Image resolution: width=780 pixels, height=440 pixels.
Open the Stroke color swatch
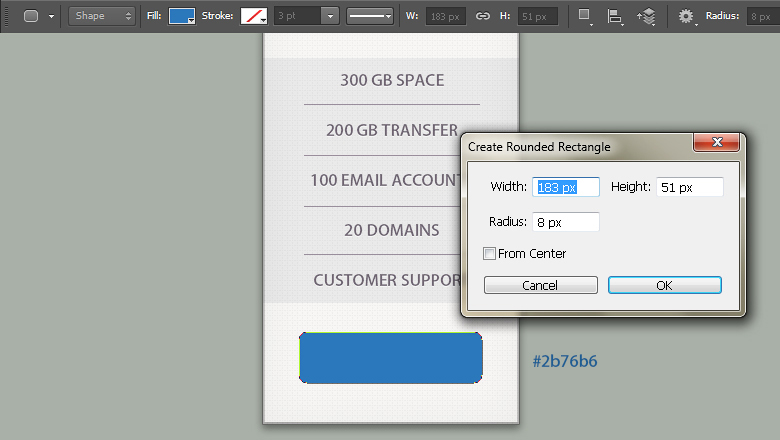click(254, 16)
